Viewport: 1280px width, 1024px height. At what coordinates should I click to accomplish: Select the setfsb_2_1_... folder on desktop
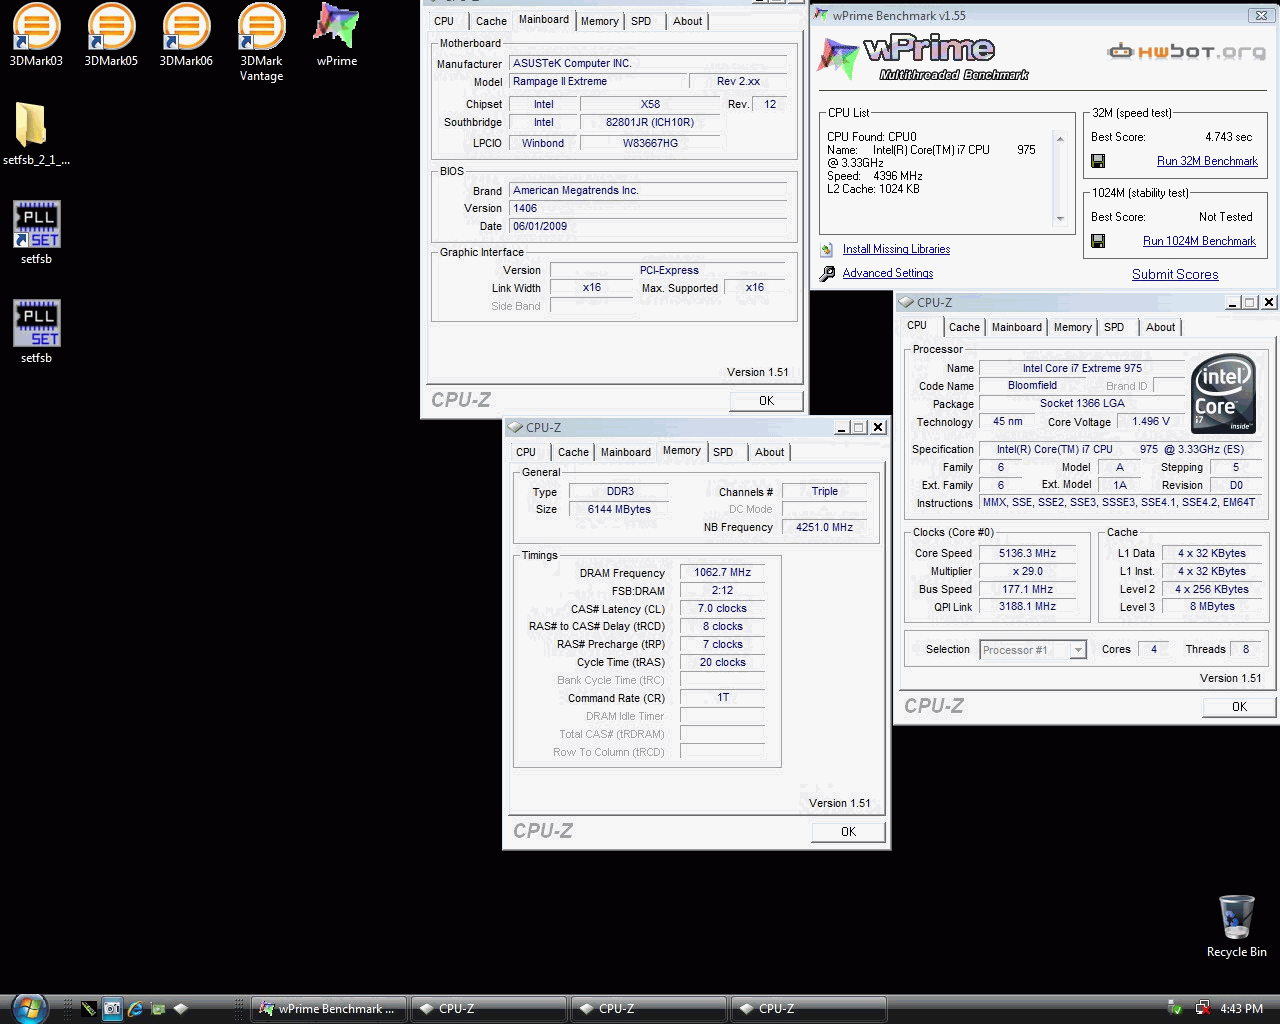pyautogui.click(x=36, y=134)
